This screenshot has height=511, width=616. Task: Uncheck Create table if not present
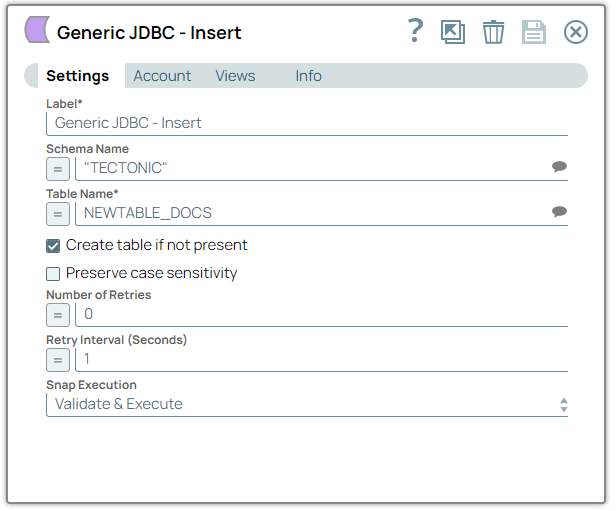pyautogui.click(x=53, y=246)
